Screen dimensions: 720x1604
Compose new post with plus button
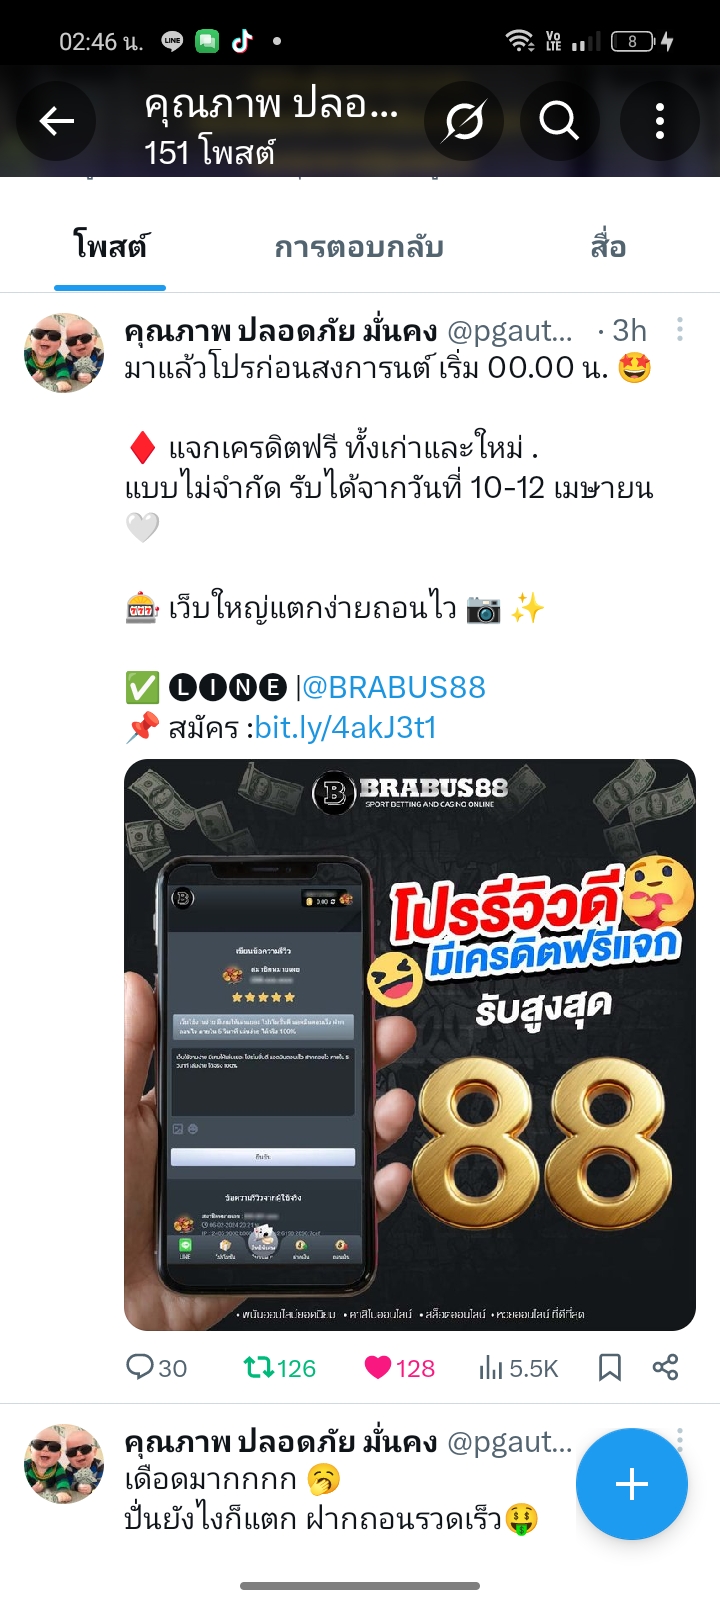[632, 1484]
